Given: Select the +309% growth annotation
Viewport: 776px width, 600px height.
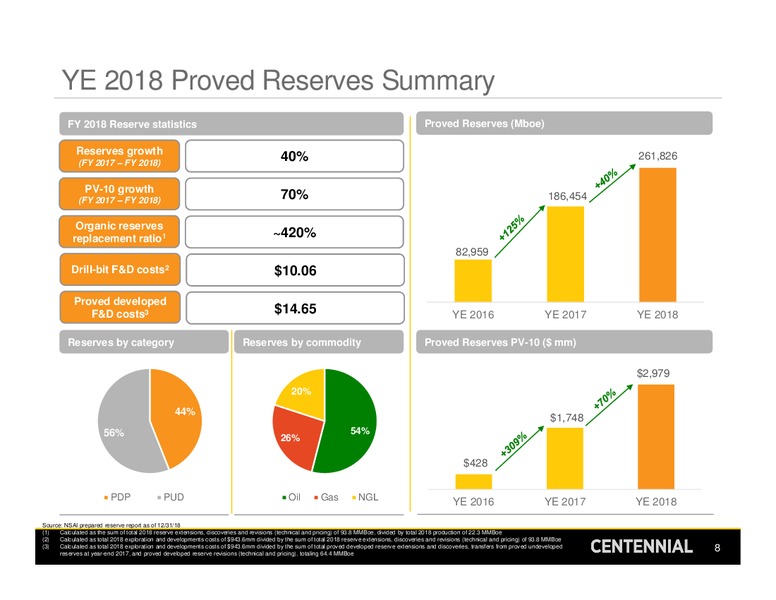Looking at the screenshot, I should click(x=513, y=444).
